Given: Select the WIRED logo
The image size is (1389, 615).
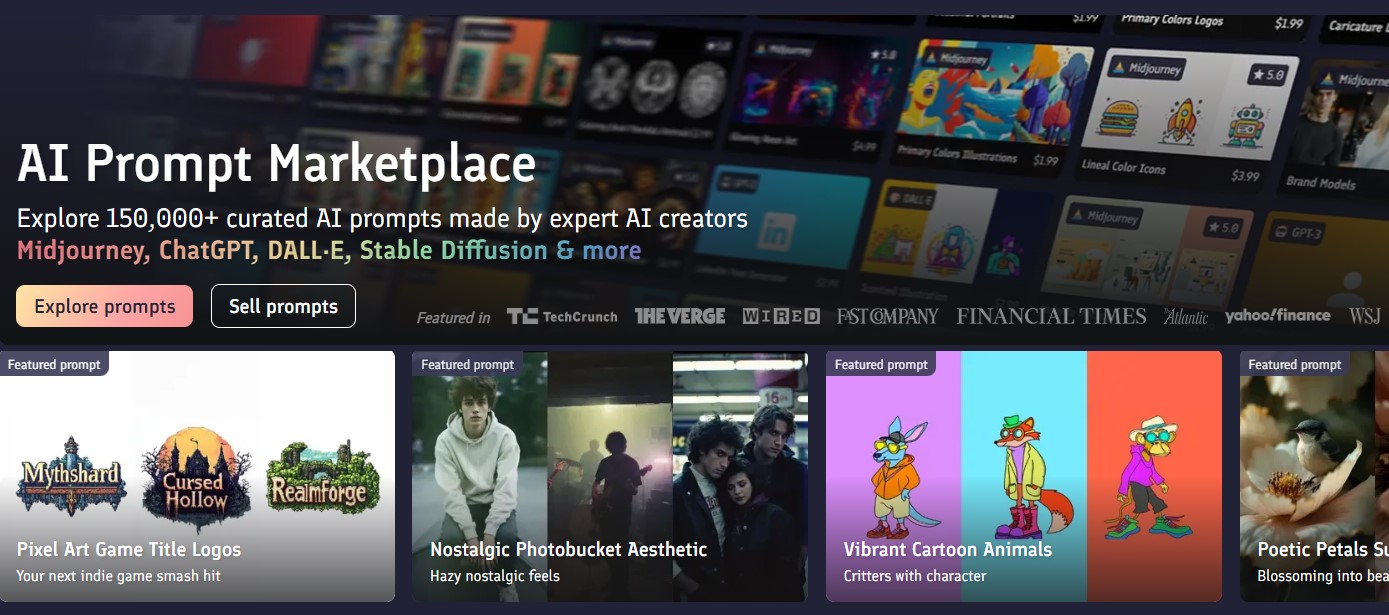Looking at the screenshot, I should coord(781,316).
